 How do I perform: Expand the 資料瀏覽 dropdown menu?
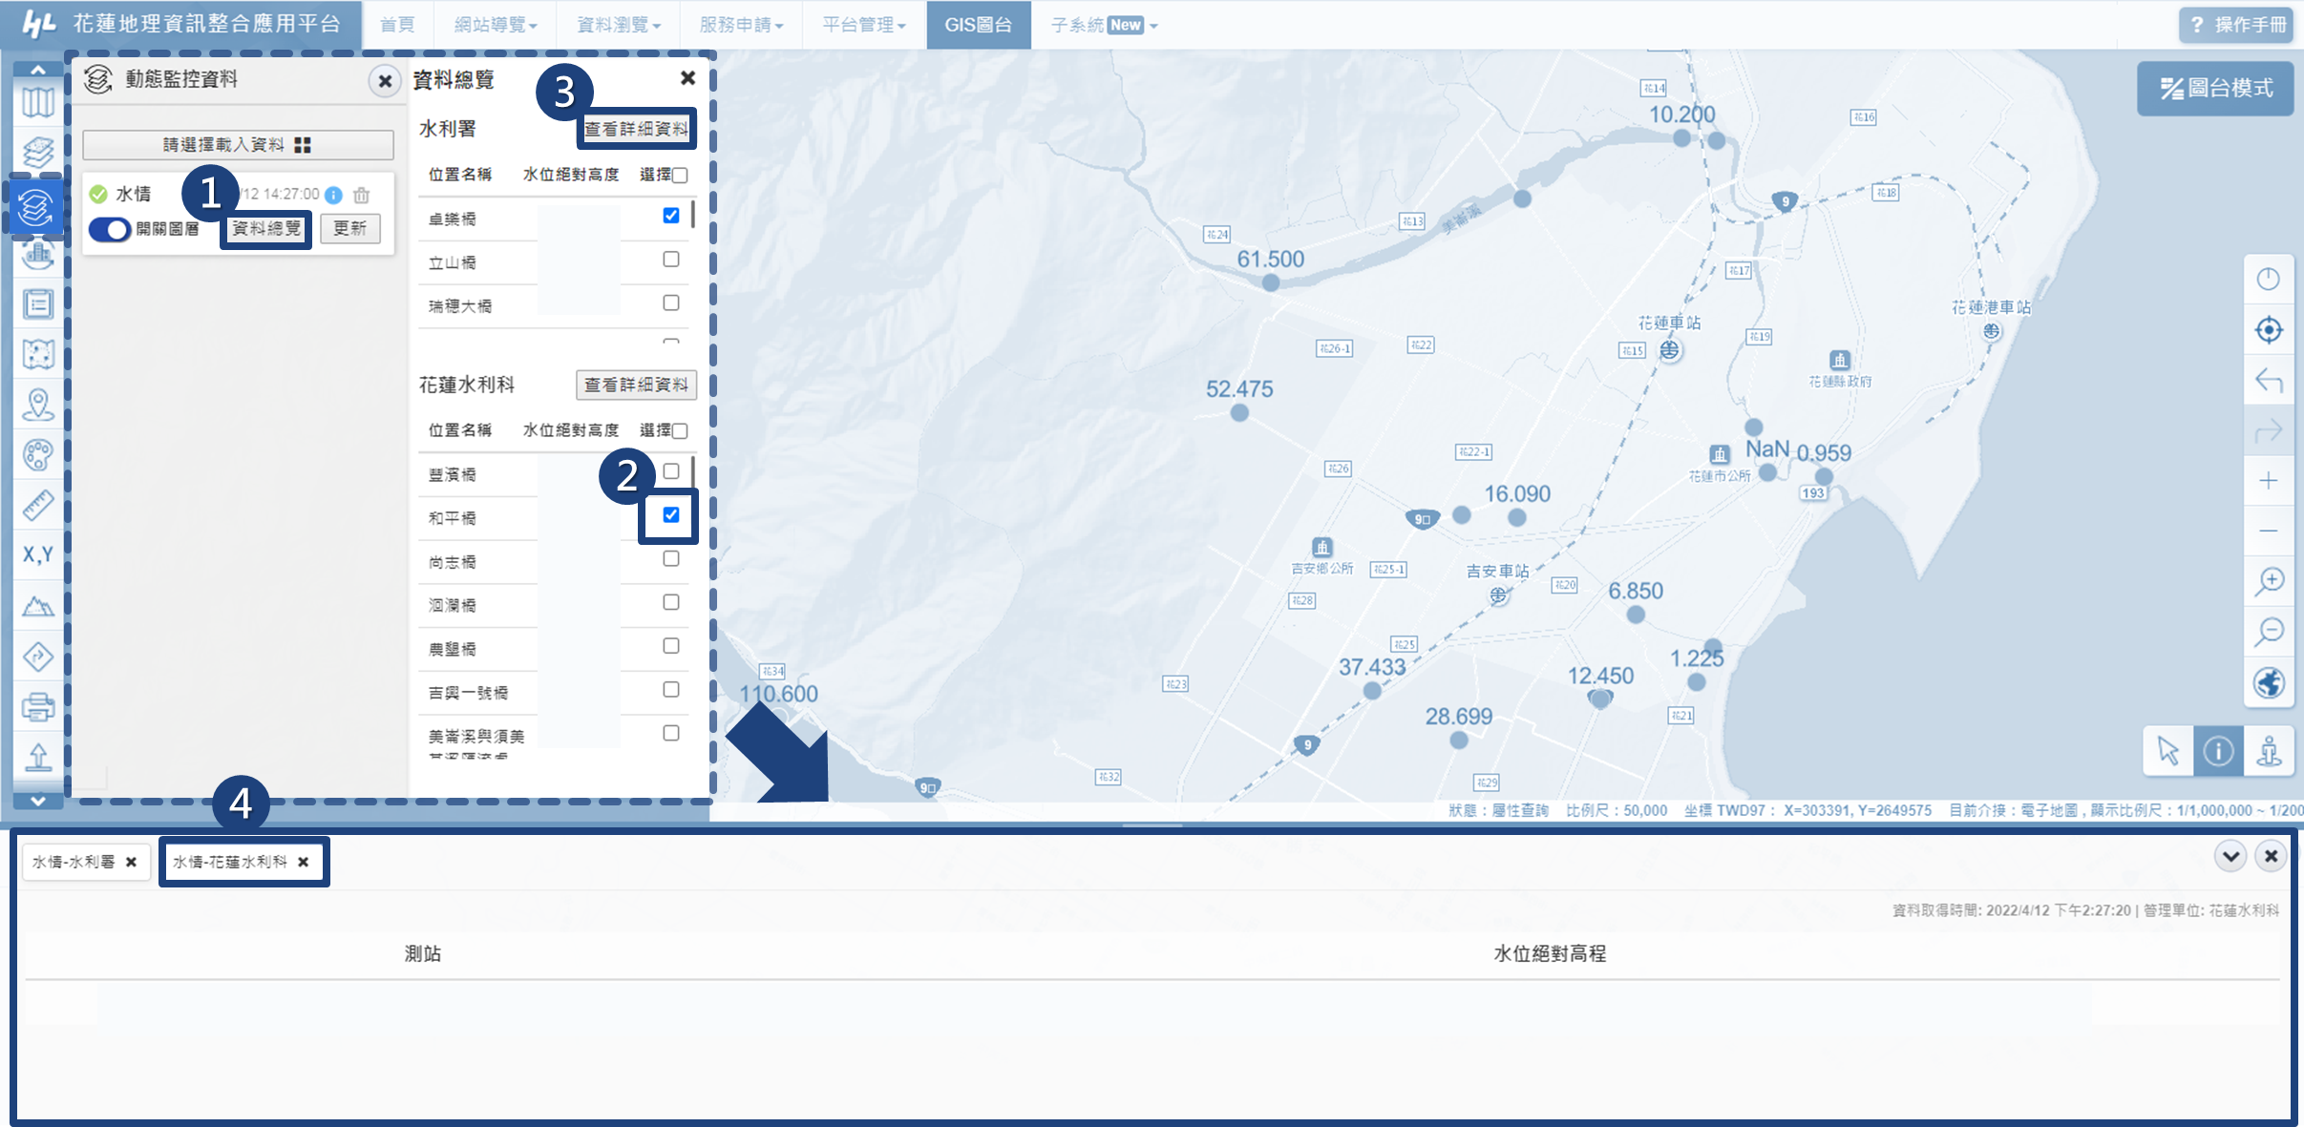(x=618, y=25)
